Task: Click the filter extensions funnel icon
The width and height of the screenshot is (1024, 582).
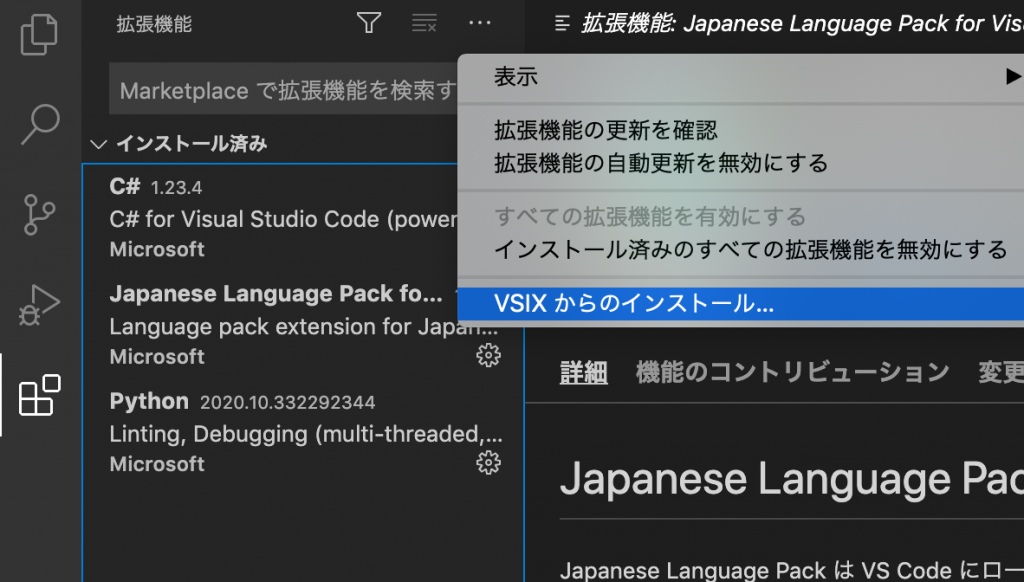Action: (369, 24)
